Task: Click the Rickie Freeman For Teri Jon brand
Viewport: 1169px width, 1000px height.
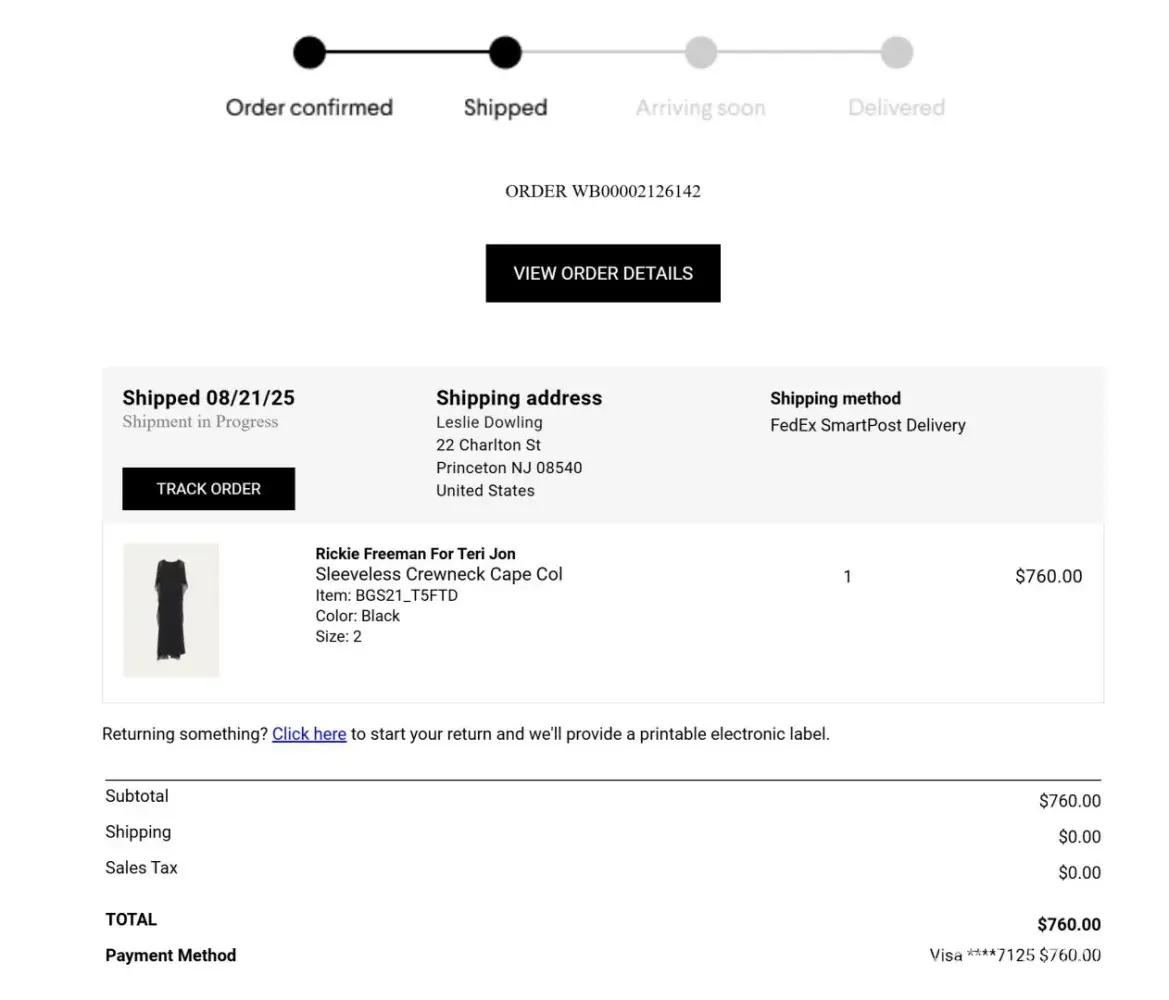Action: coord(415,553)
